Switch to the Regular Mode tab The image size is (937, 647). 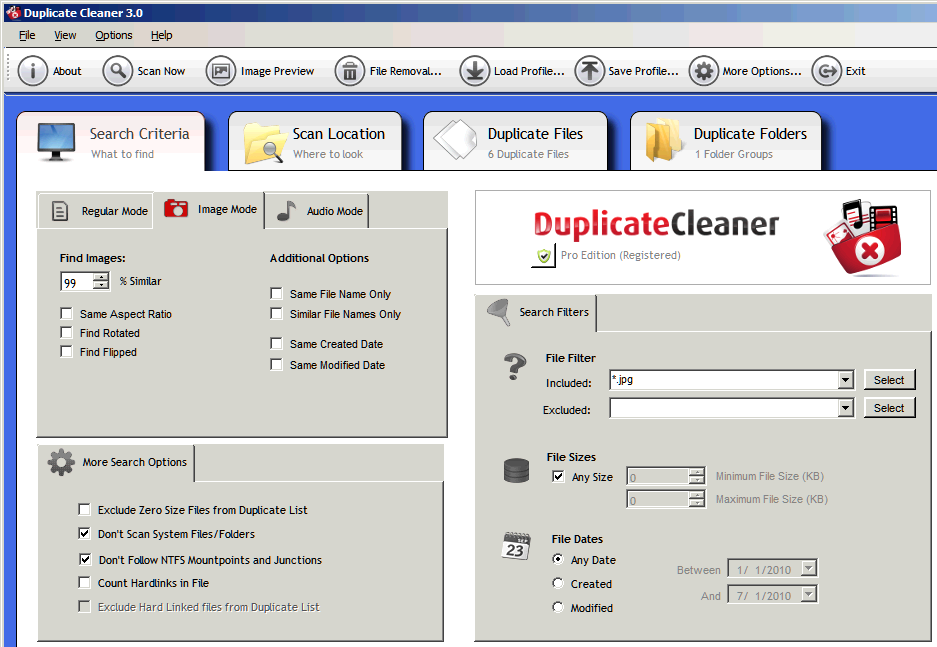tap(96, 211)
